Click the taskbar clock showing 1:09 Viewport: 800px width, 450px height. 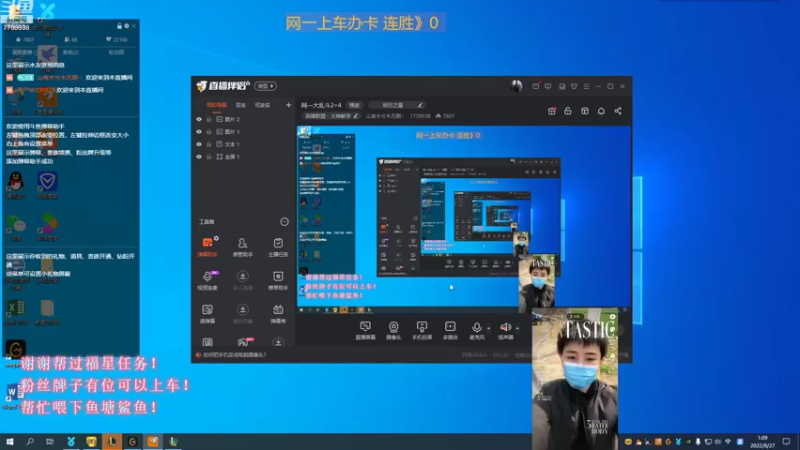pos(762,442)
